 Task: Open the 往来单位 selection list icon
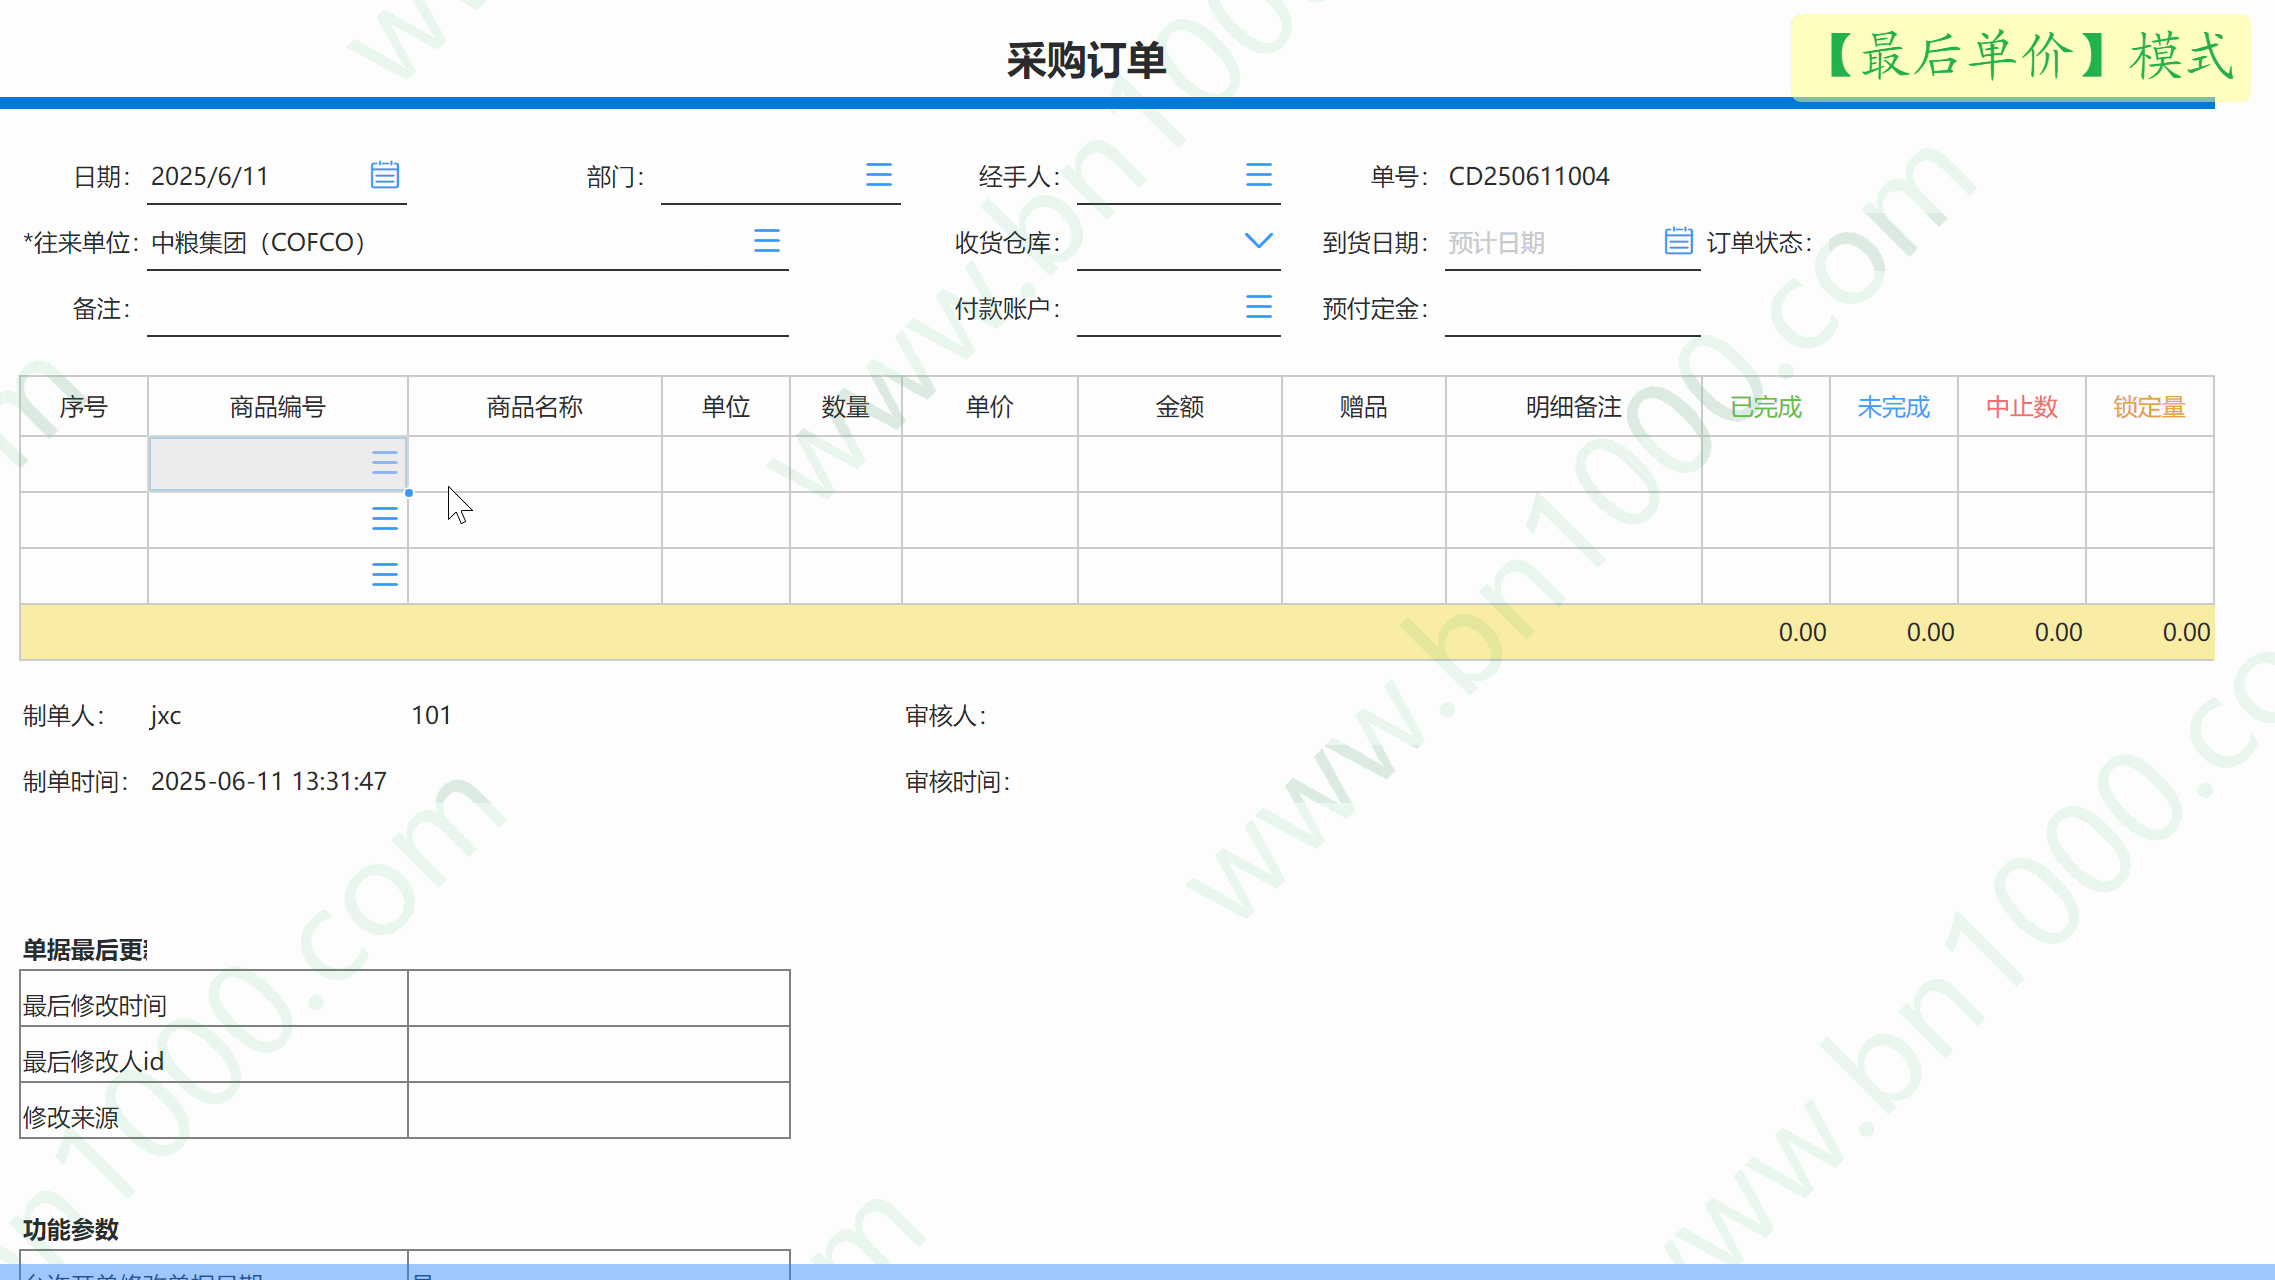(766, 241)
